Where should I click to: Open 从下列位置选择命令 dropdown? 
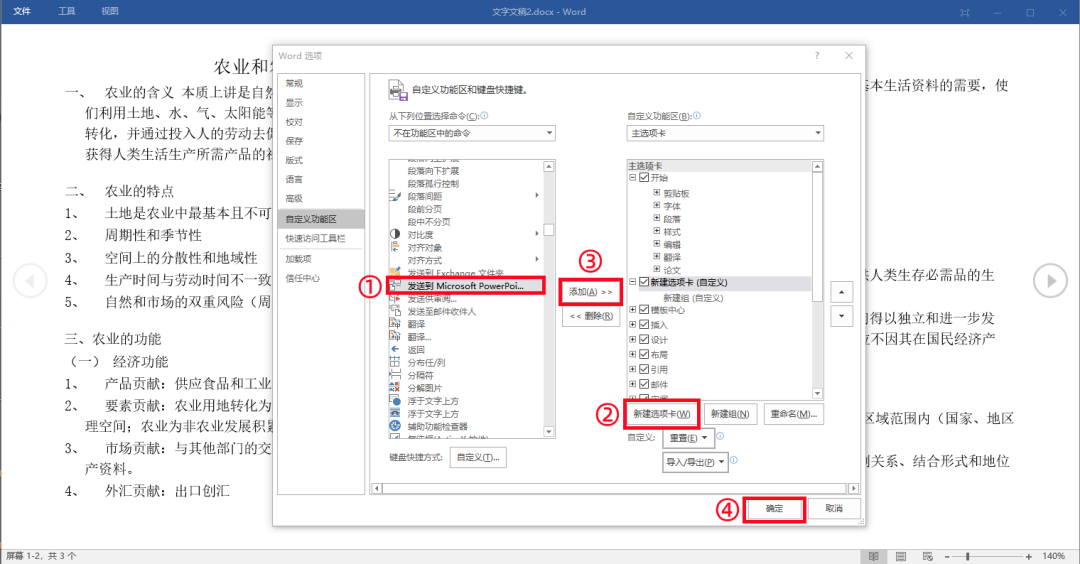coord(472,133)
